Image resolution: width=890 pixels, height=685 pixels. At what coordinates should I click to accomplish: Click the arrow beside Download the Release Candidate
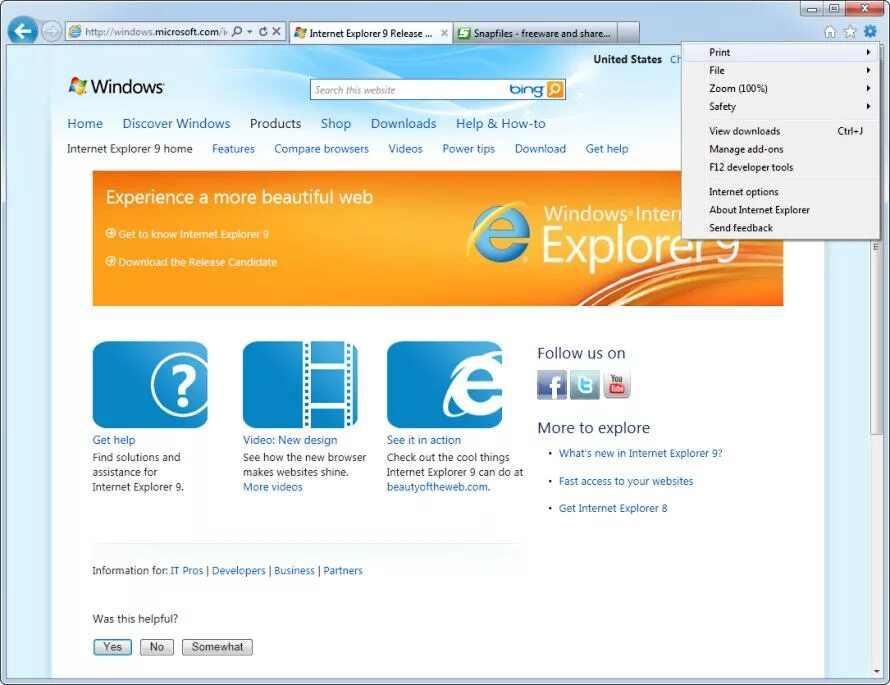(111, 261)
